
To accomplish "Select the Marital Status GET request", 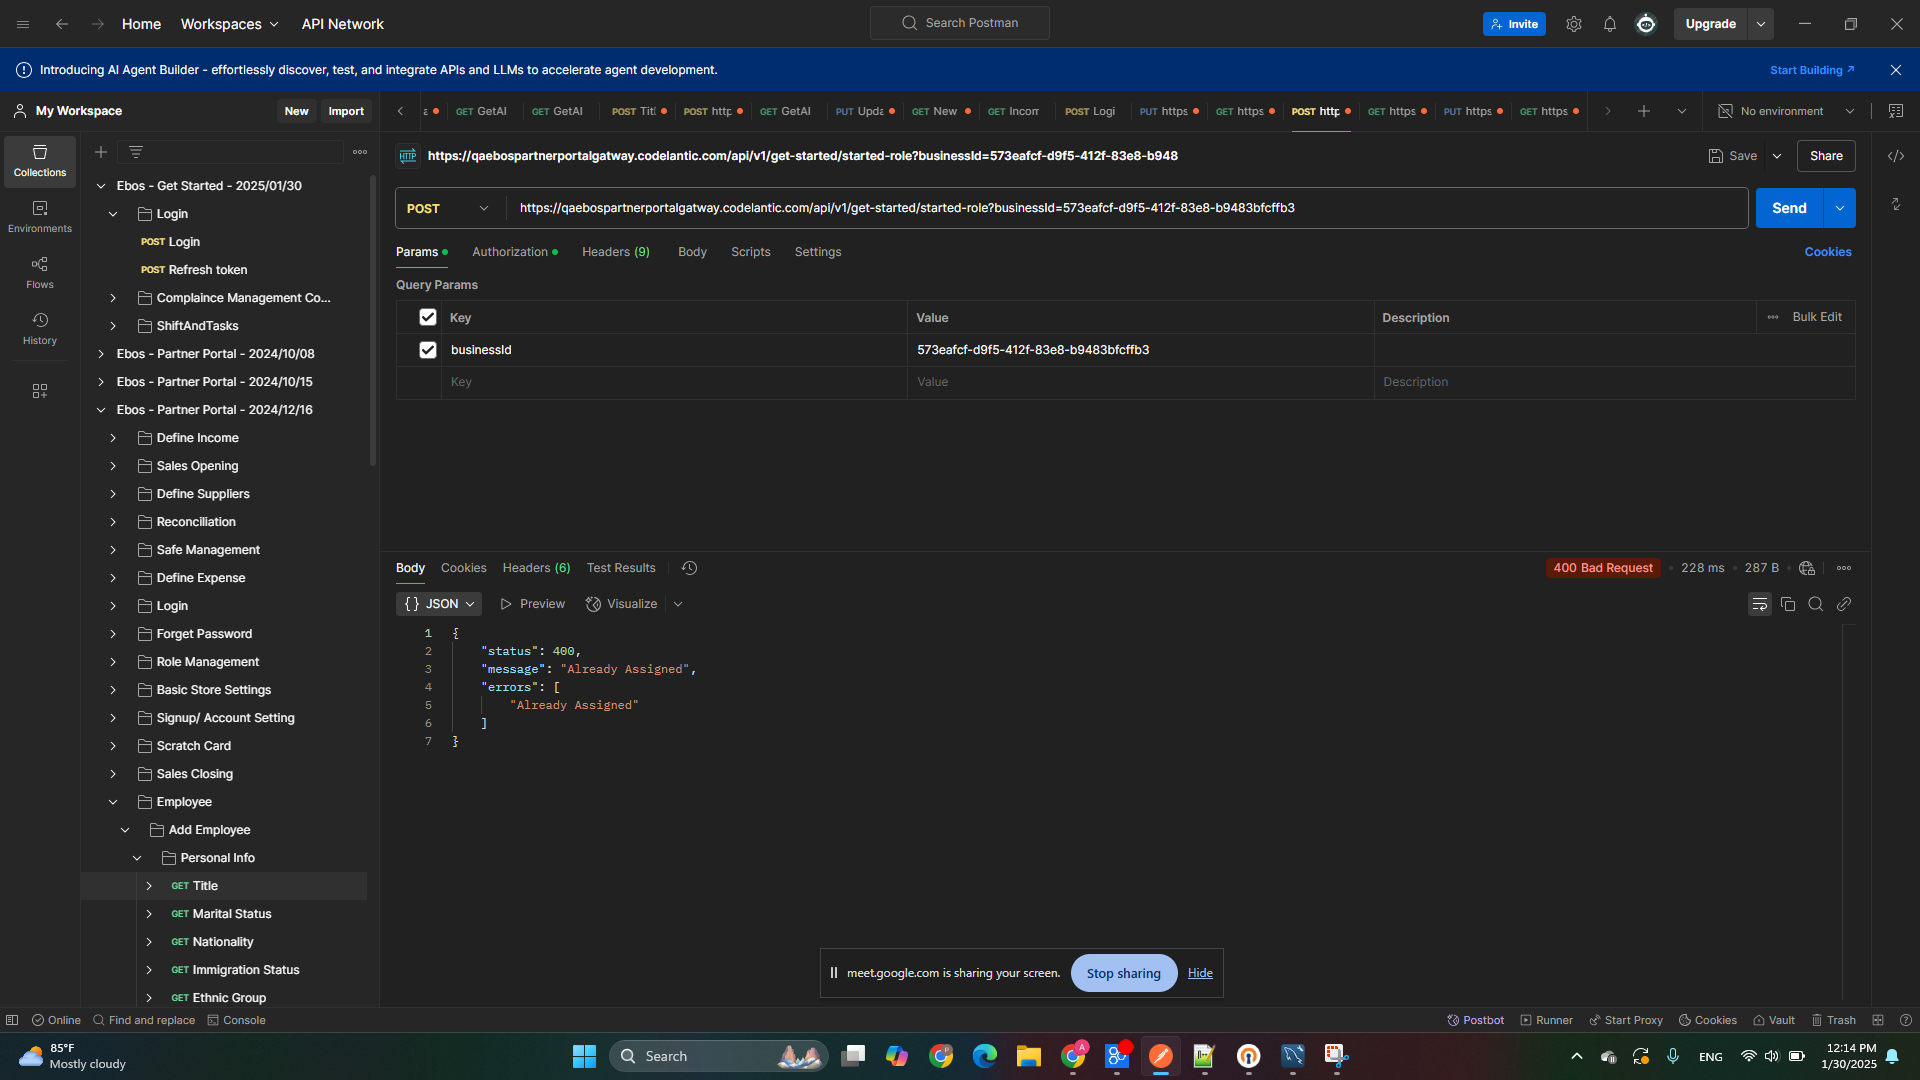I will point(221,914).
